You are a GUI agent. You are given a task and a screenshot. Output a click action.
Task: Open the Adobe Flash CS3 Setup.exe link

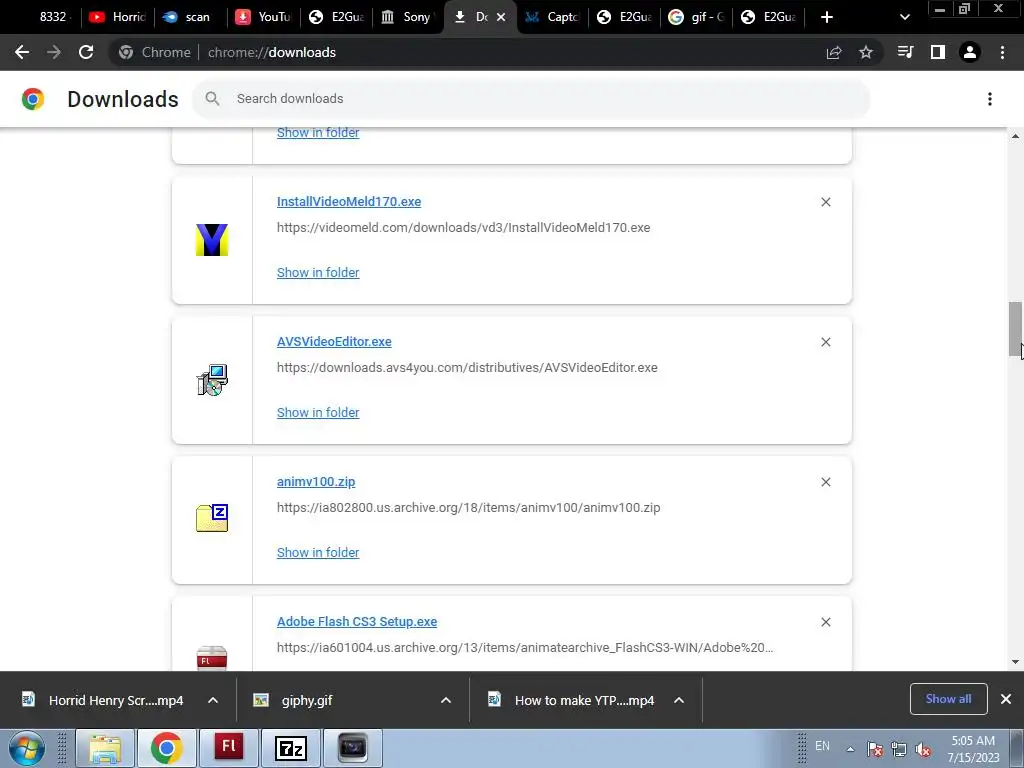[357, 622]
